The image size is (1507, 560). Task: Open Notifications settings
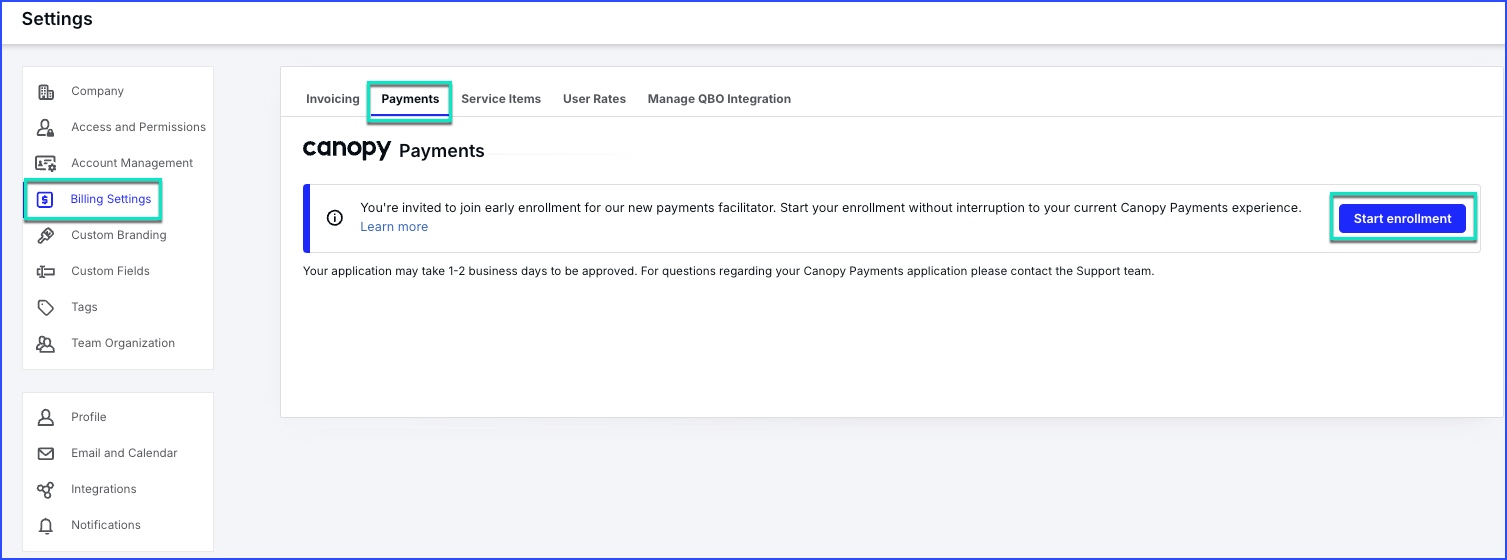coord(106,525)
